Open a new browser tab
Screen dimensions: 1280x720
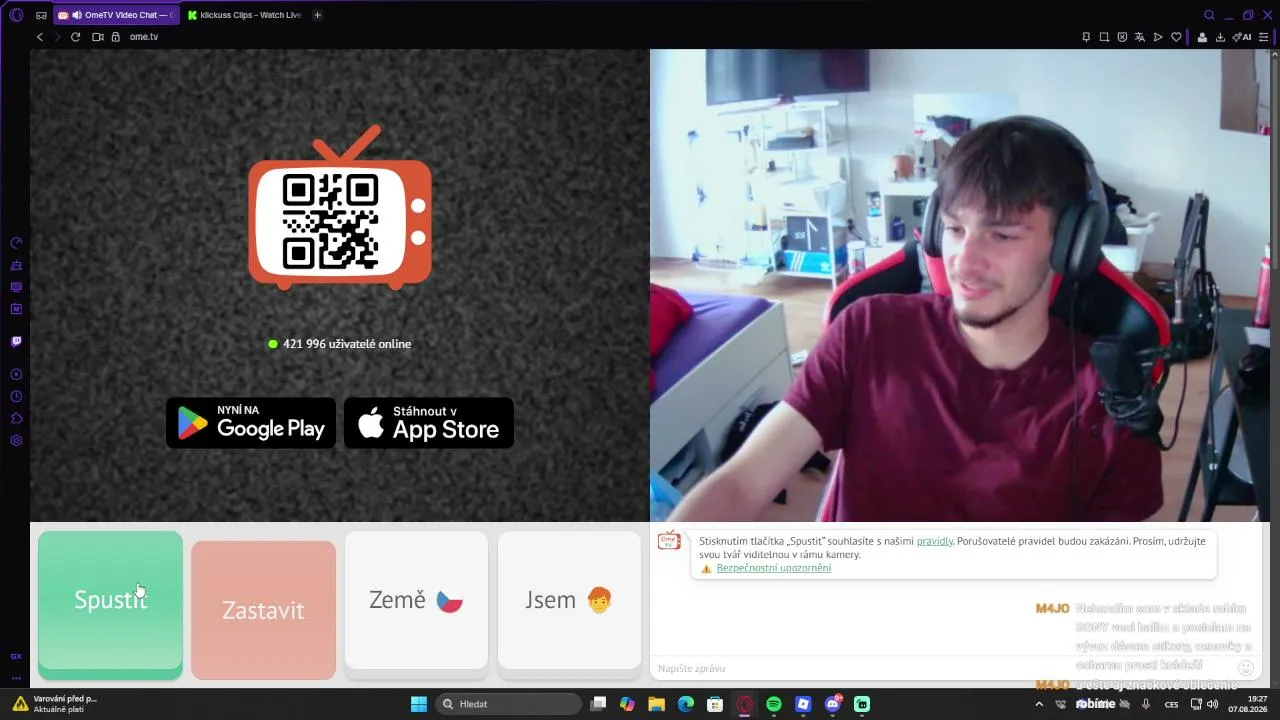click(318, 15)
